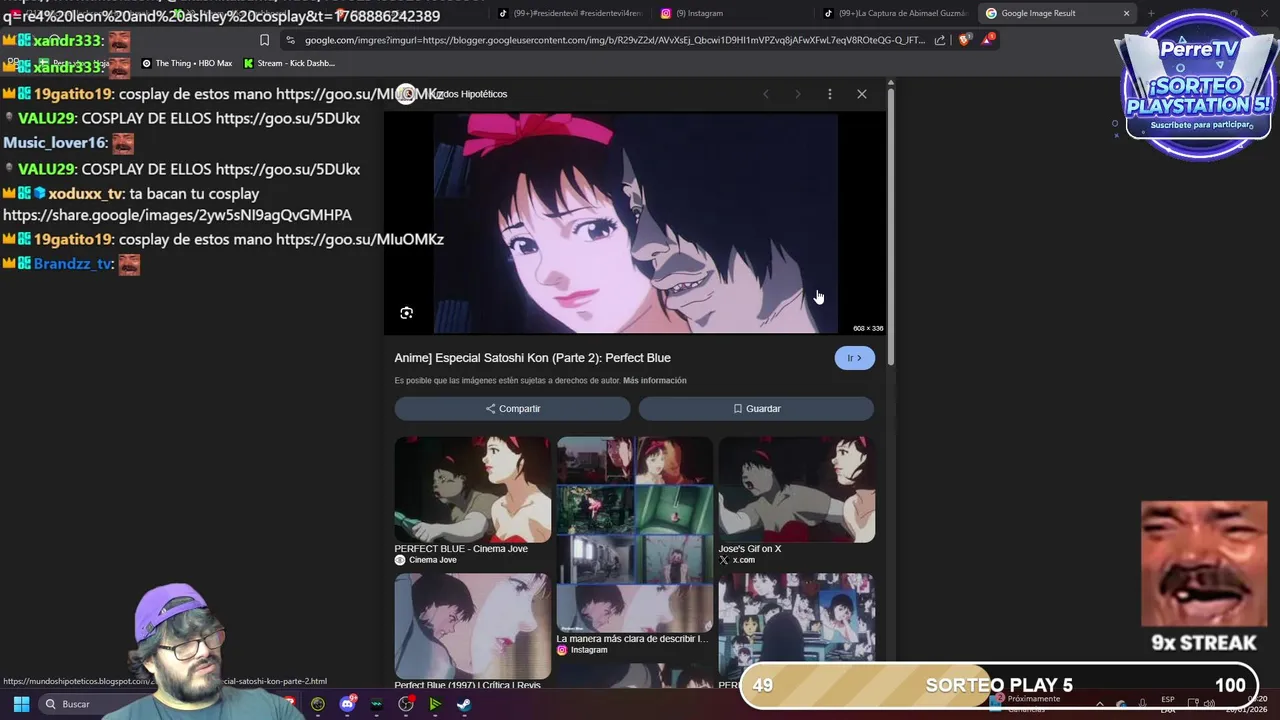The width and height of the screenshot is (1280, 720).
Task: Open the yellow circular app in taskbar
Action: [318, 704]
